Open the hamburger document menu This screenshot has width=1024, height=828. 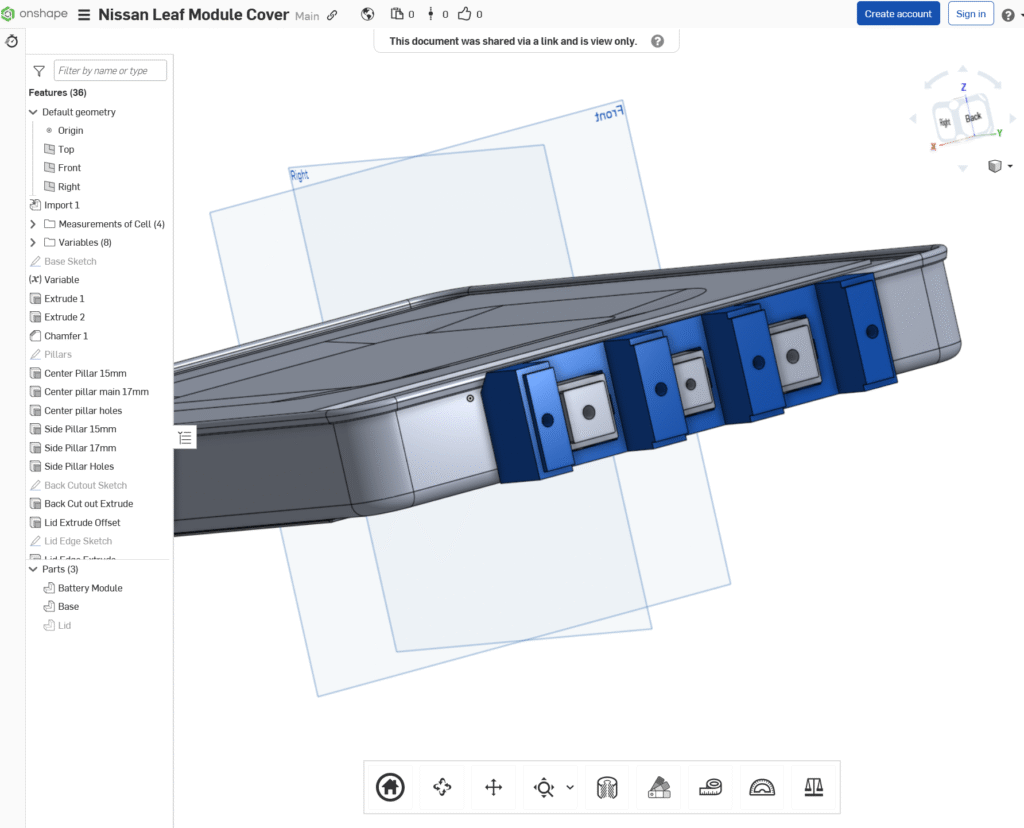click(83, 15)
